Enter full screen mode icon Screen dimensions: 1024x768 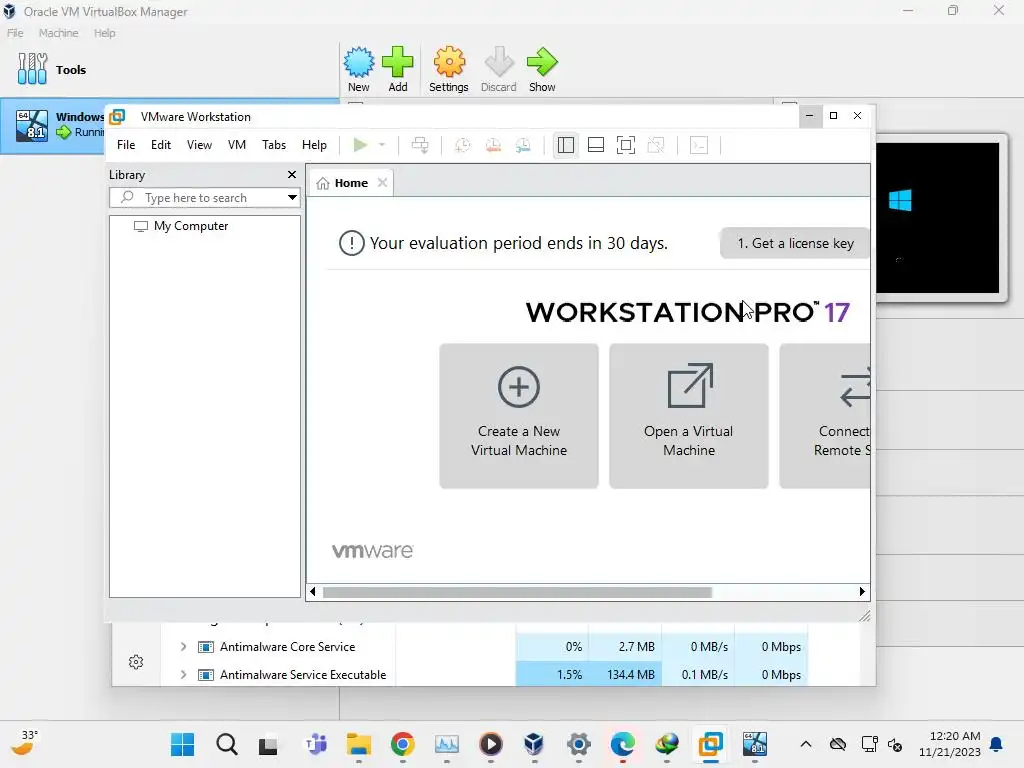pos(626,145)
